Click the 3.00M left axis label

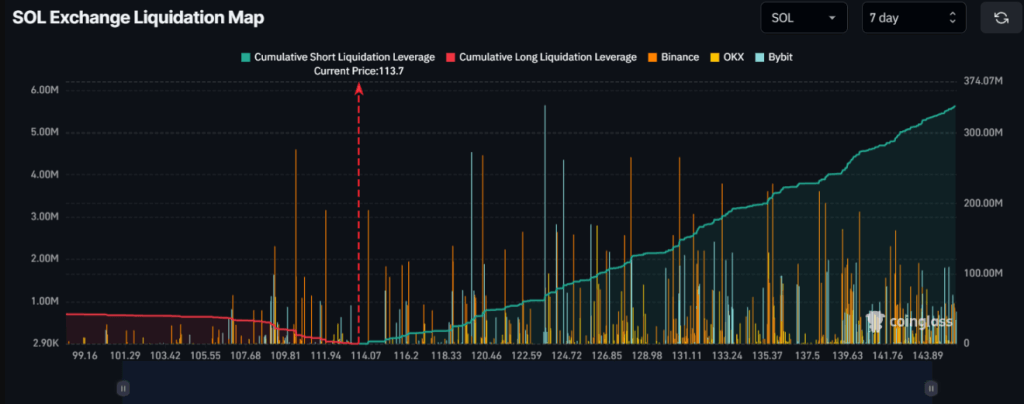click(x=44, y=217)
